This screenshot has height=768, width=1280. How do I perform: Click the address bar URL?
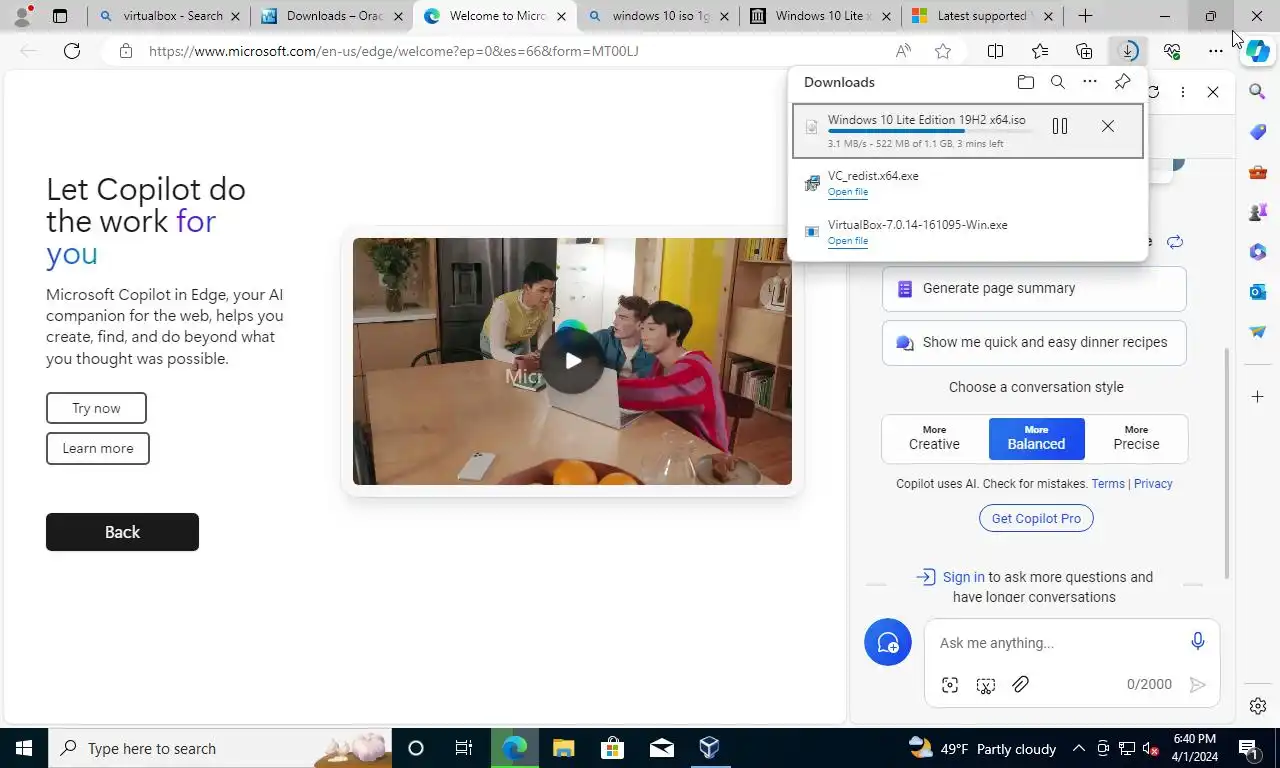[393, 51]
